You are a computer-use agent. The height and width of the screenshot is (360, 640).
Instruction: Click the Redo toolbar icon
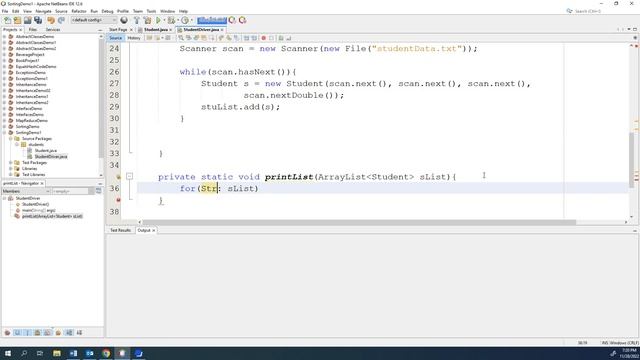61,20
